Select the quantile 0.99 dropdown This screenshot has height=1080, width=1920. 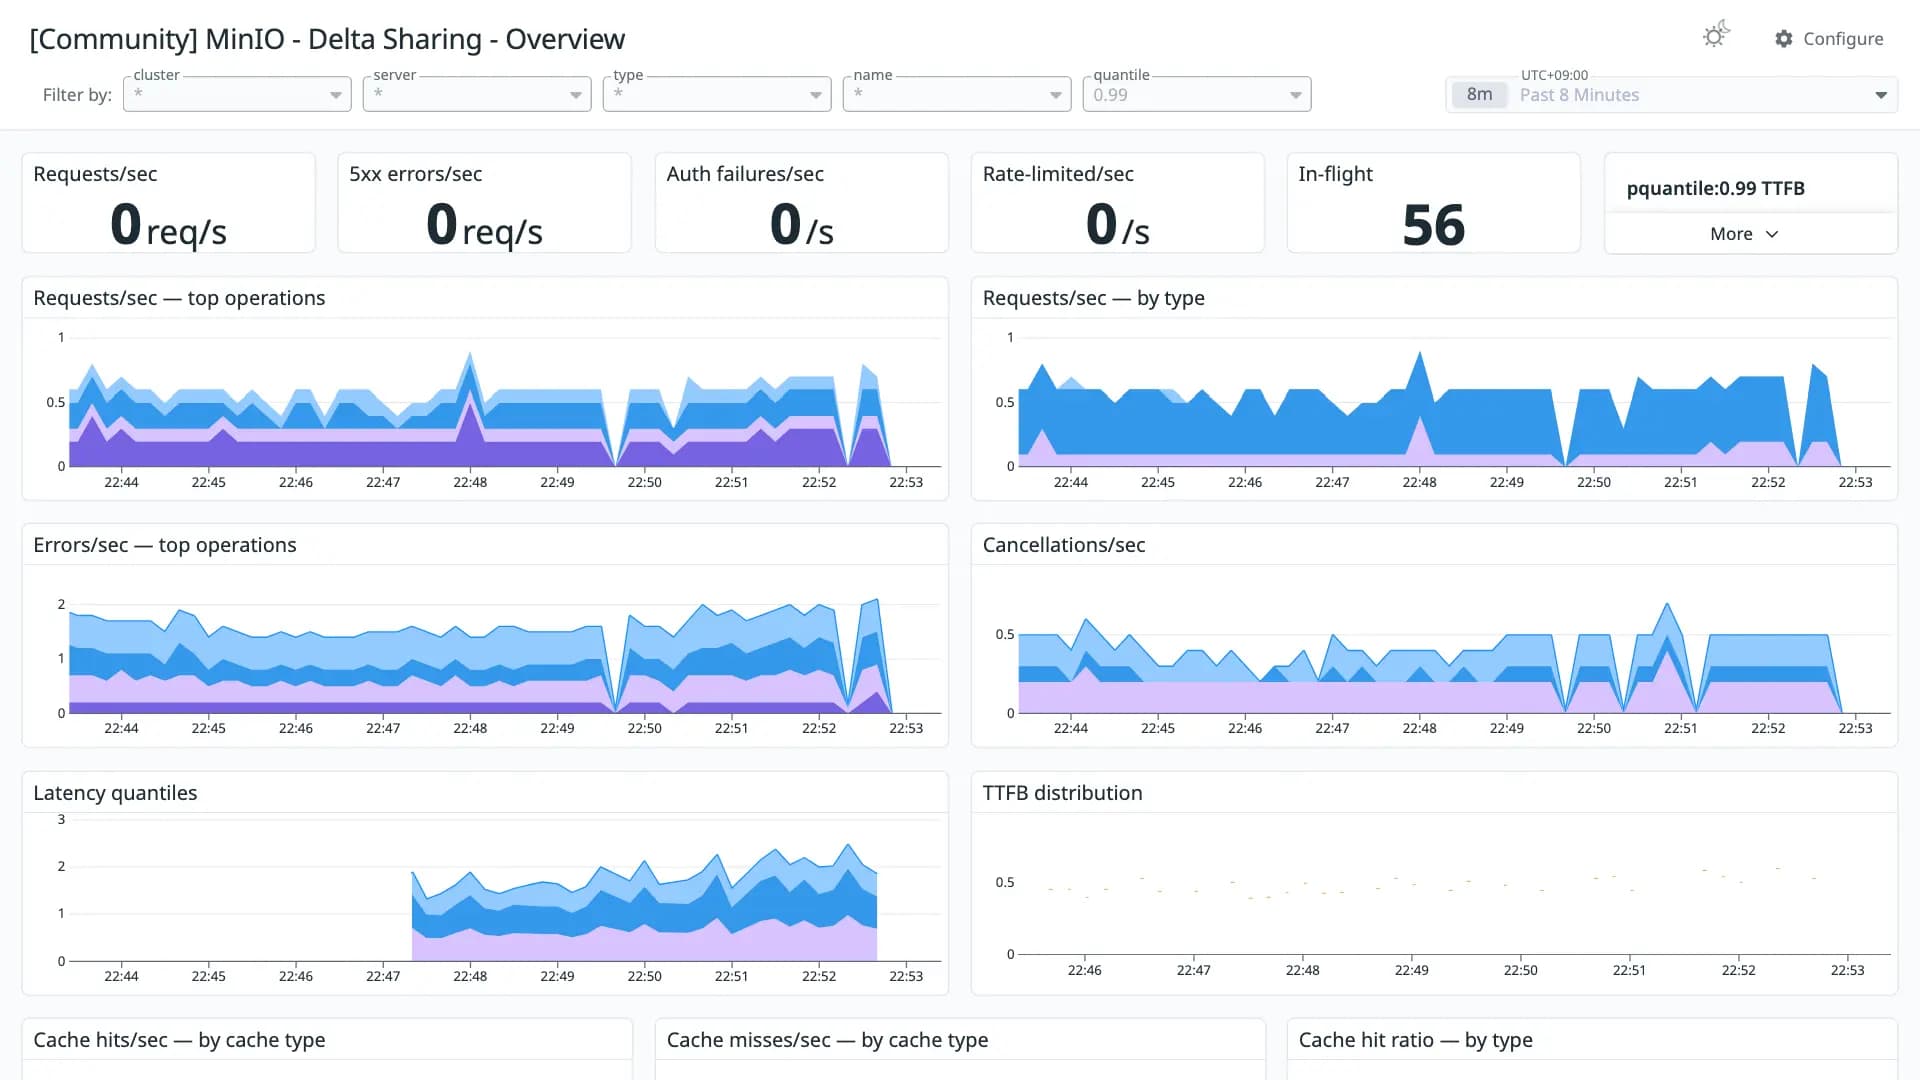pos(1197,94)
